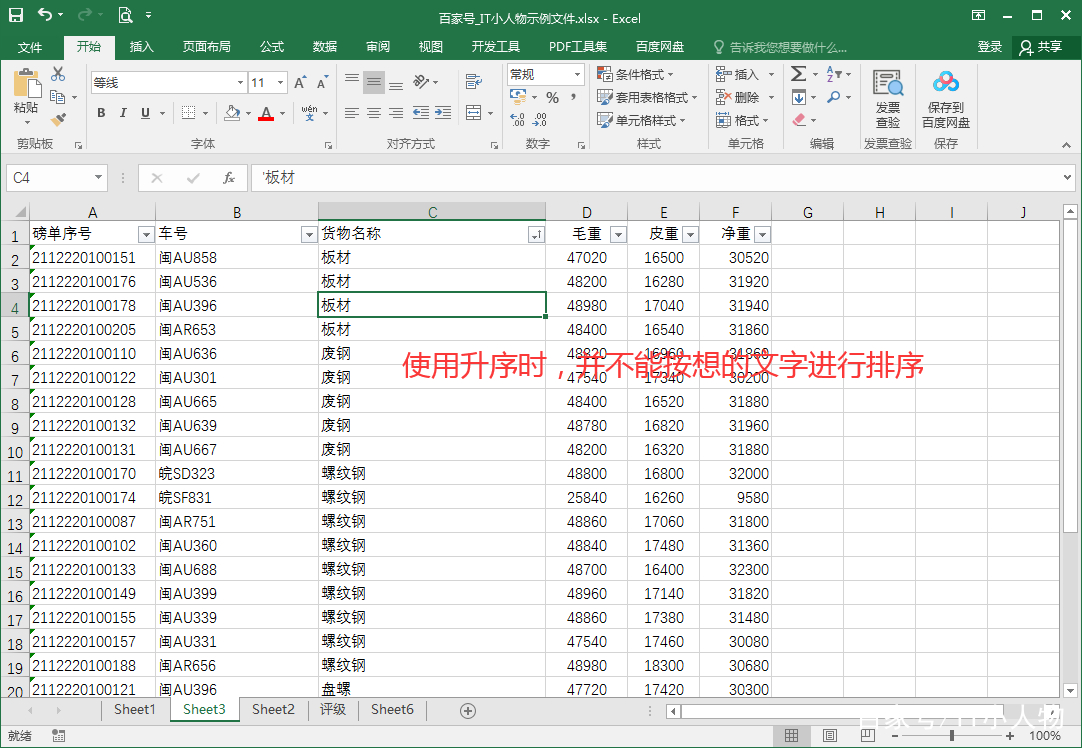Image resolution: width=1082 pixels, height=748 pixels.
Task: Open Print Preview from quick access toolbar
Action: [x=125, y=14]
